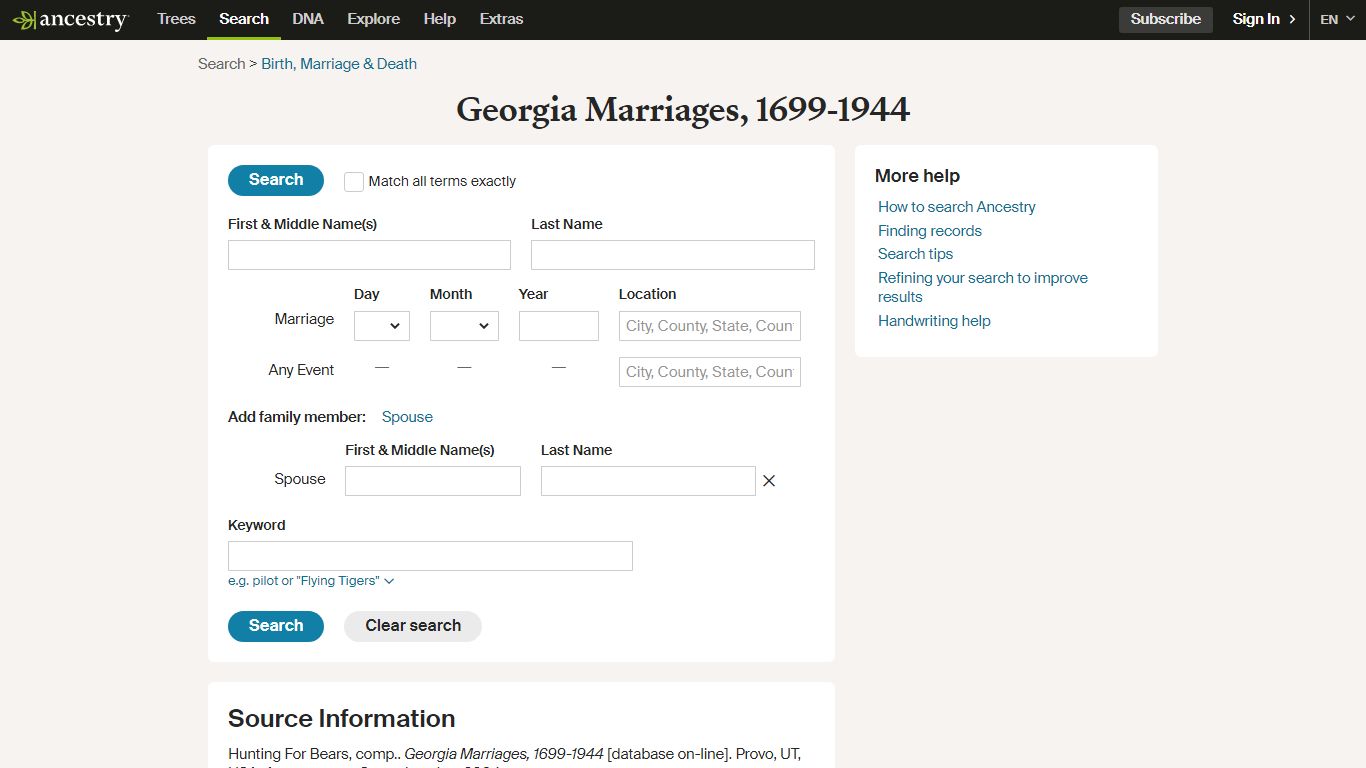Open the Marriage Month dropdown
Image resolution: width=1366 pixels, height=768 pixels.
464,326
